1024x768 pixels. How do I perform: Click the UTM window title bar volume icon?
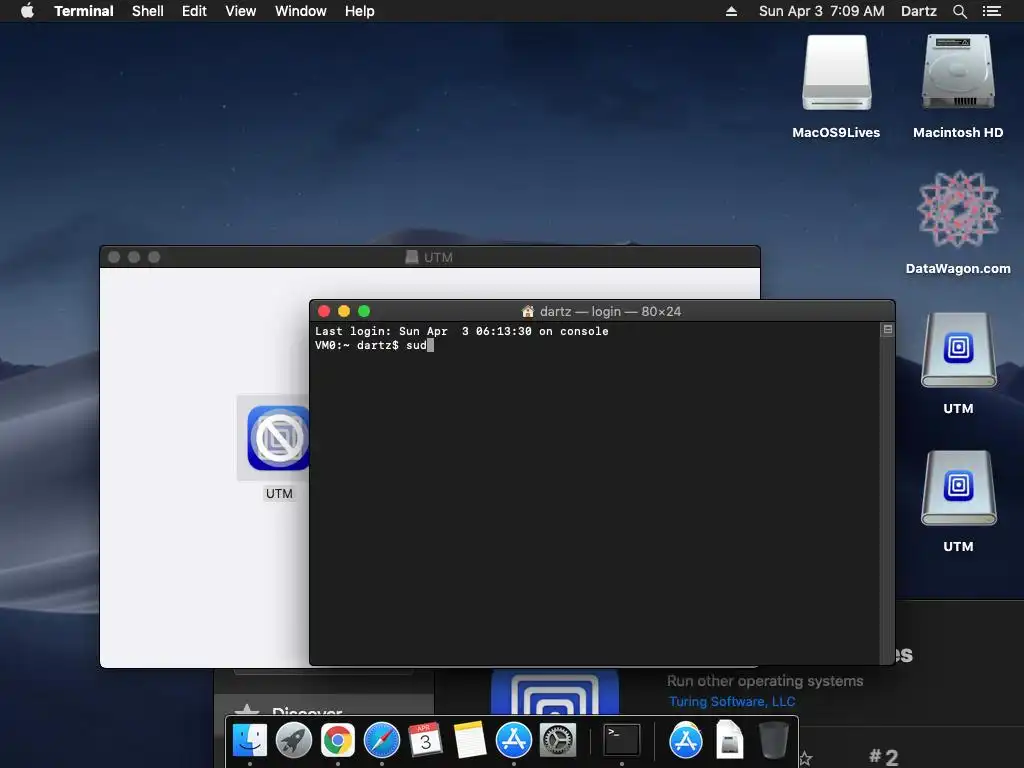[x=411, y=257]
